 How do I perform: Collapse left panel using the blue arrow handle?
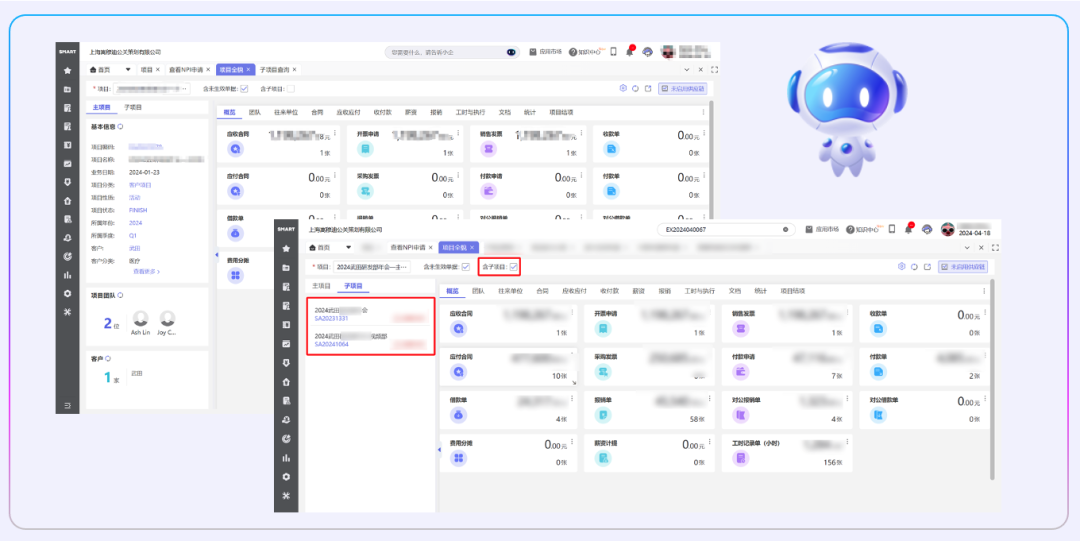pos(439,450)
